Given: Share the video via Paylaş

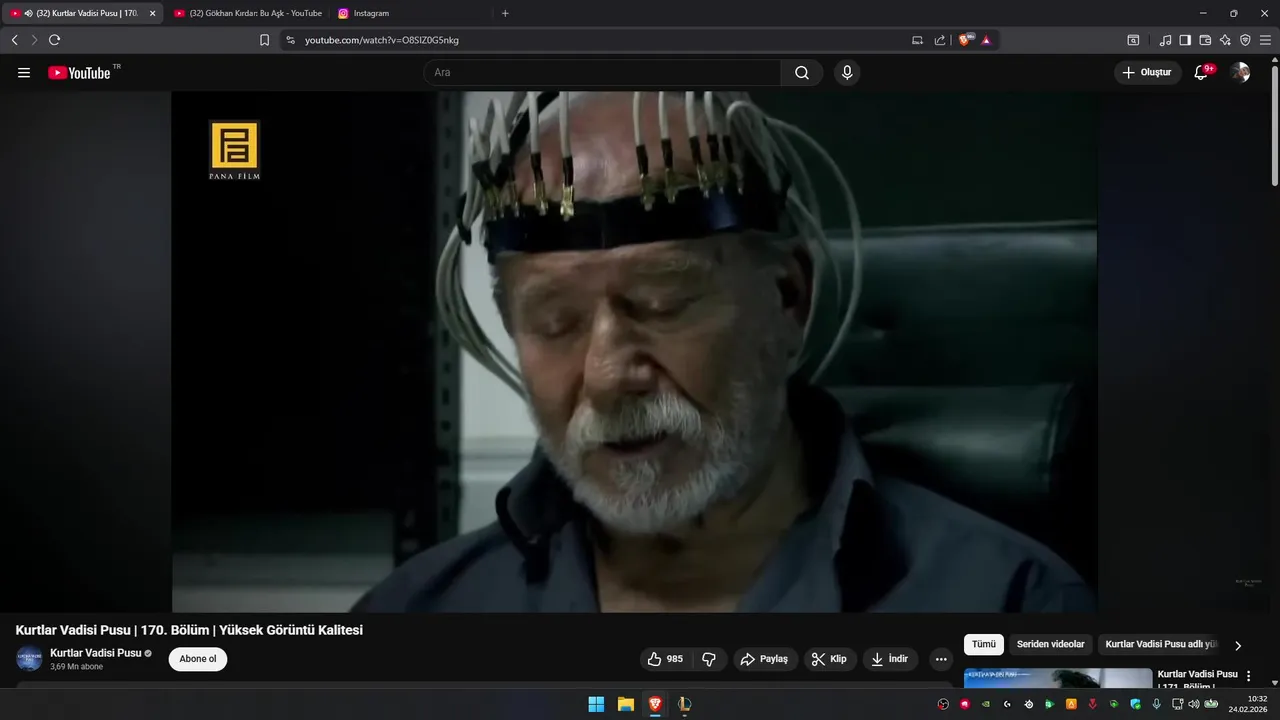Looking at the screenshot, I should (765, 659).
